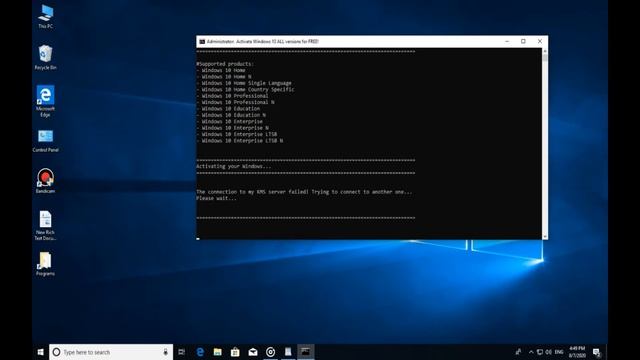The image size is (640, 360).
Task: Click the 'Windows 10 Enterprise LTSB N' line
Action: point(242,141)
